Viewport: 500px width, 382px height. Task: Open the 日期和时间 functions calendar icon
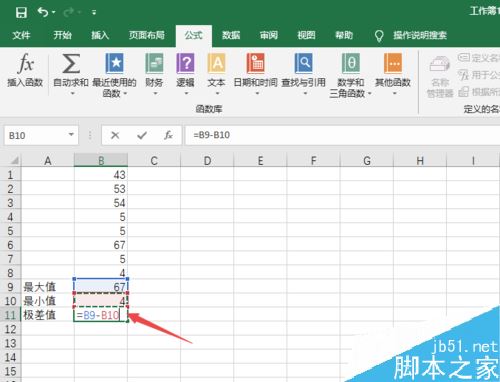tap(256, 63)
